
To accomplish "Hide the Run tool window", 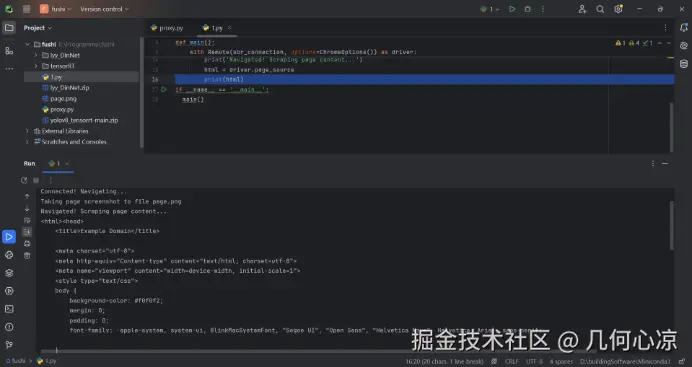I will (665, 163).
